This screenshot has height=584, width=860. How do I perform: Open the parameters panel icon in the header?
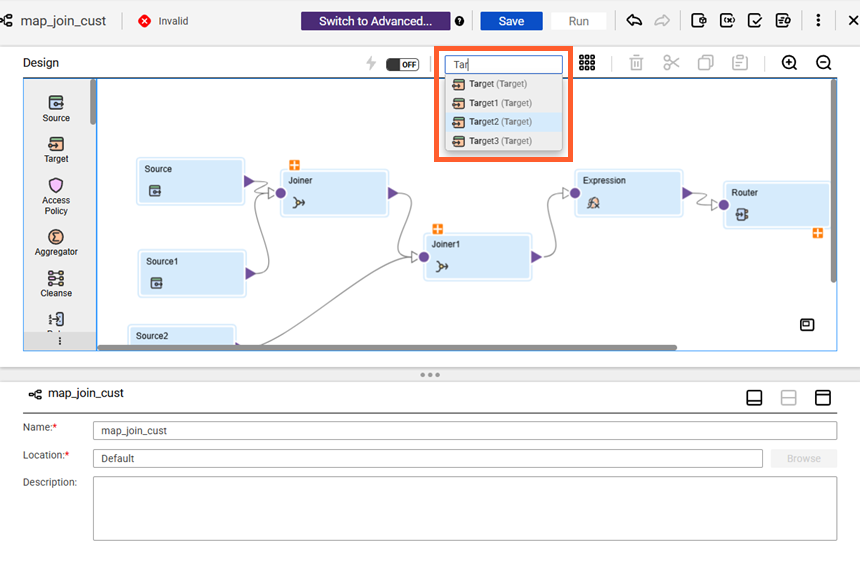[x=699, y=21]
